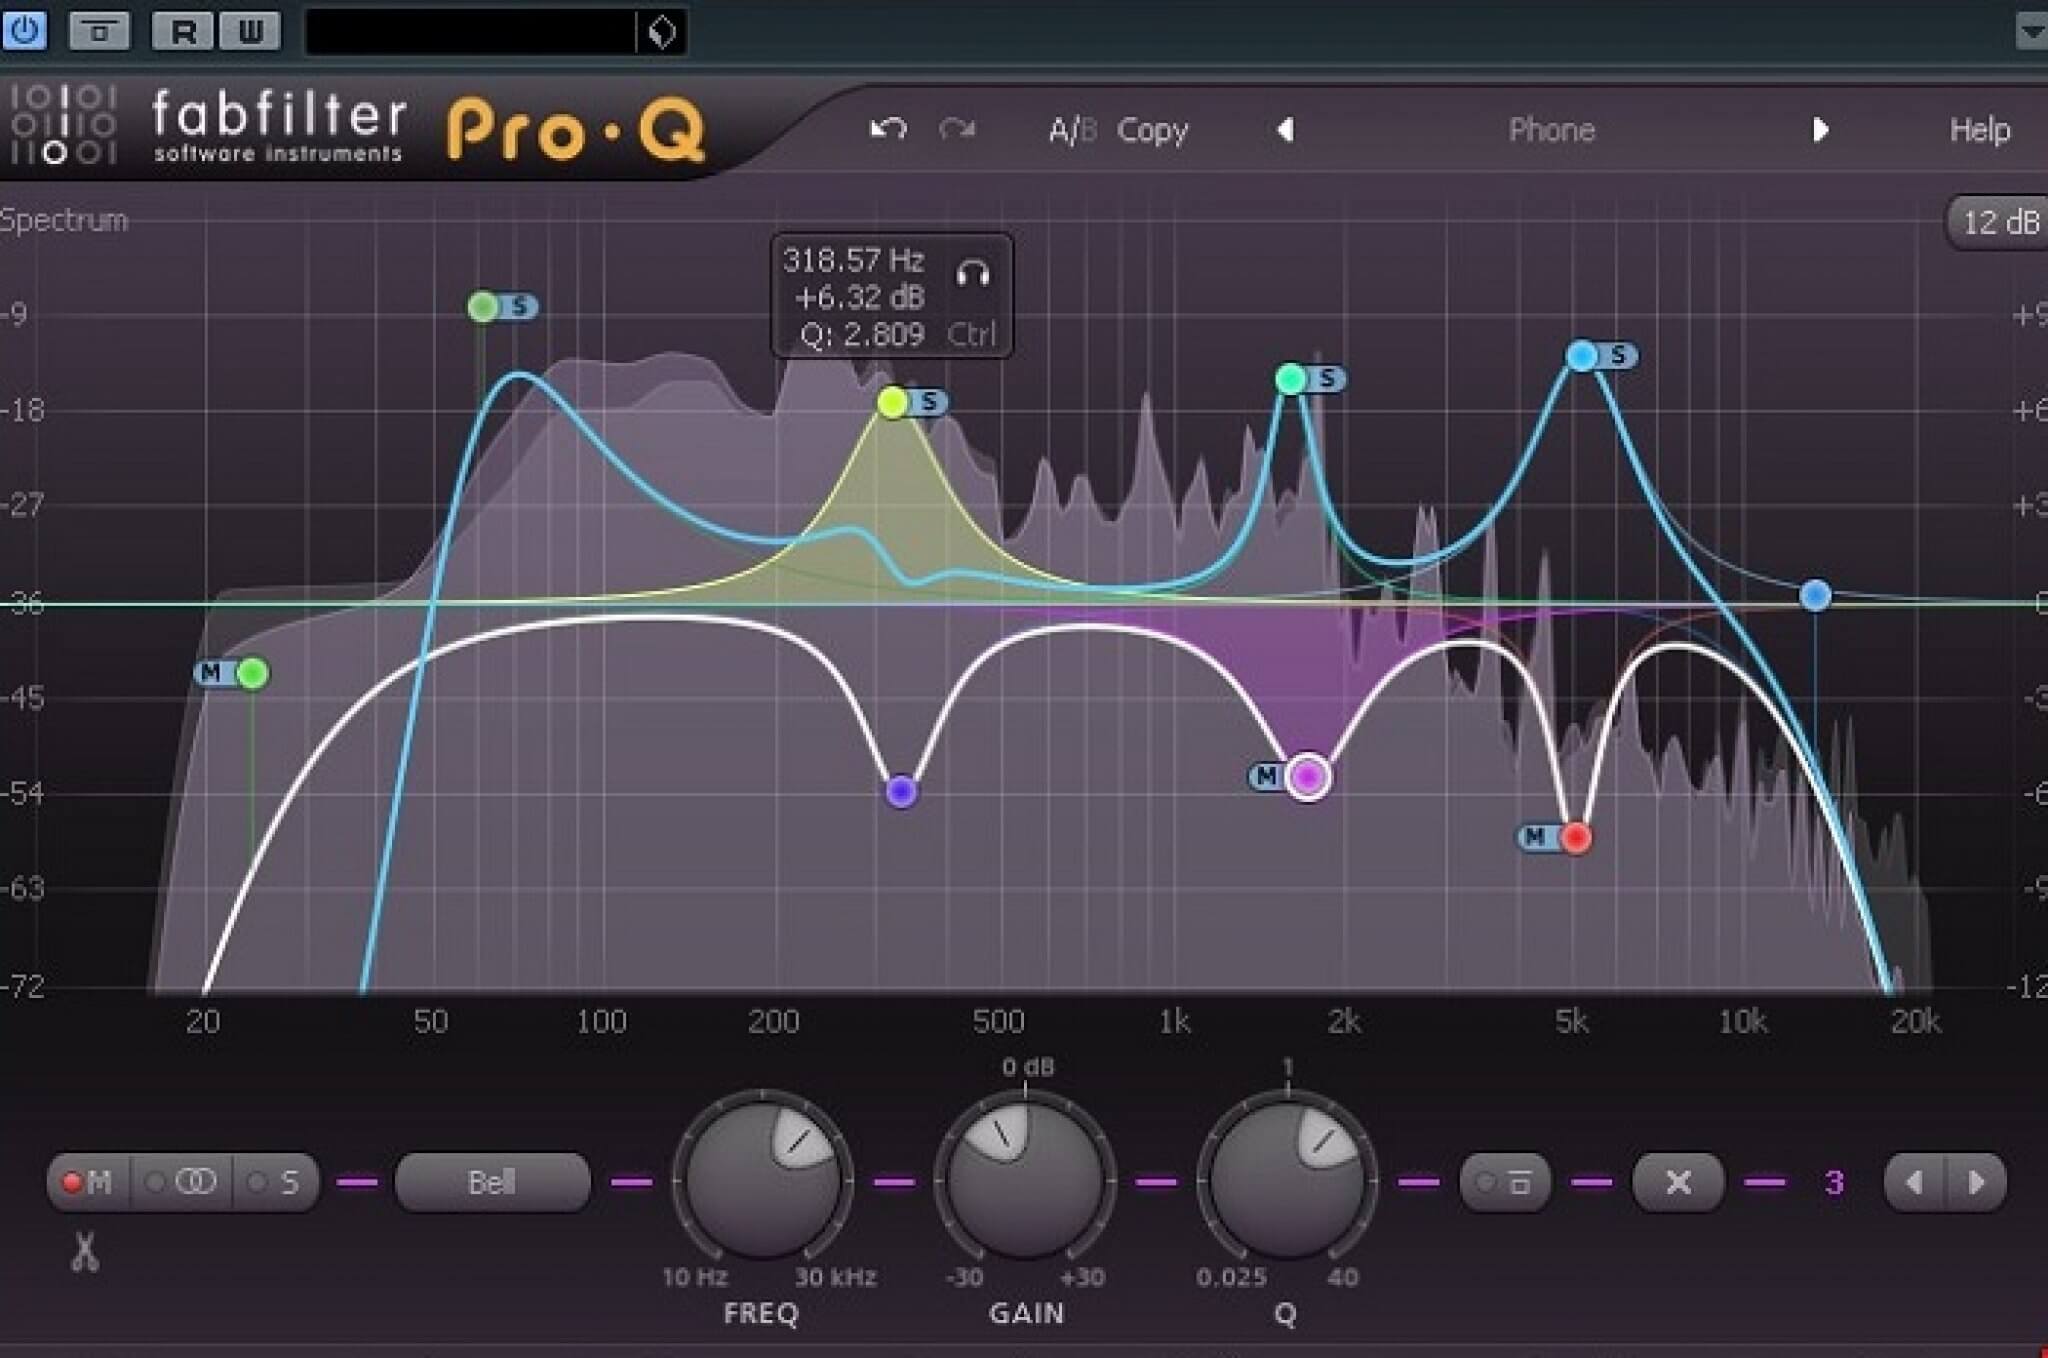2048x1358 pixels.
Task: Enable the W automation write icon
Action: [252, 30]
